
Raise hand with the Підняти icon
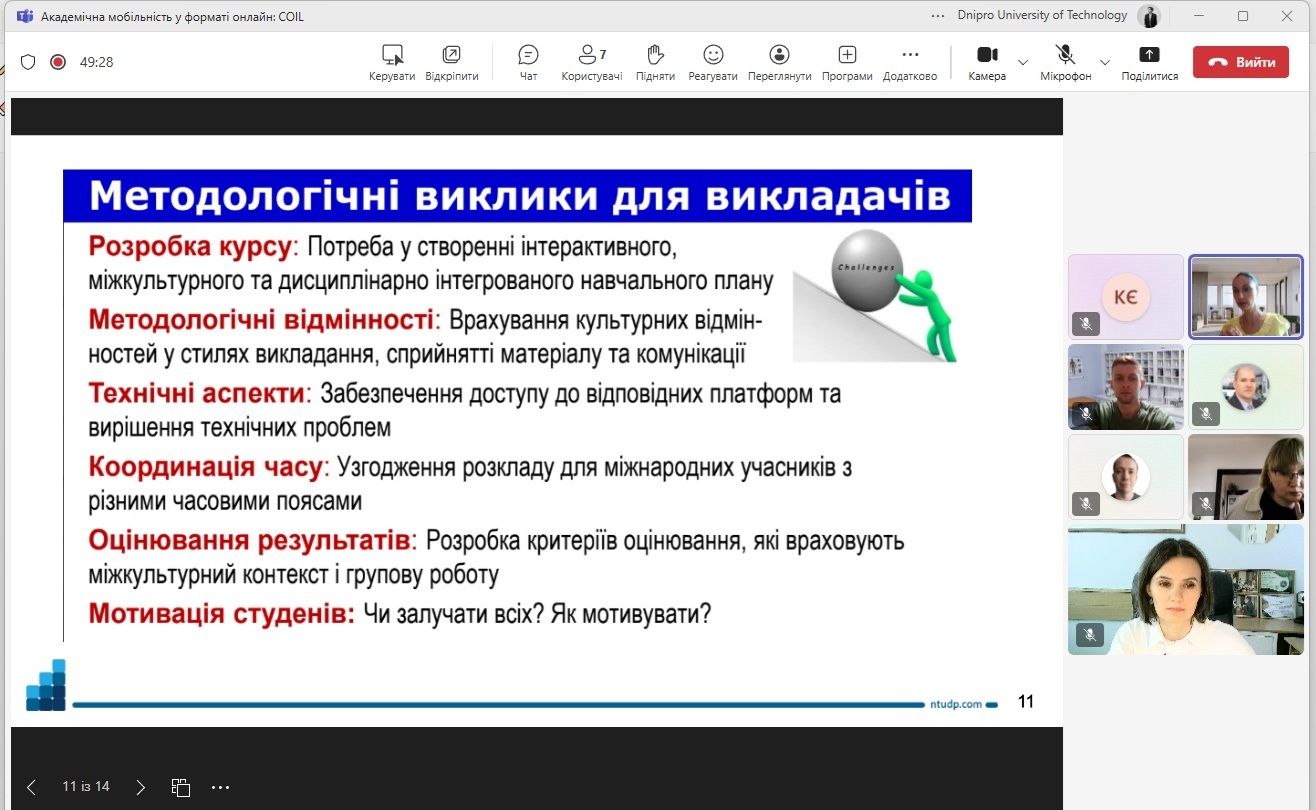(655, 62)
